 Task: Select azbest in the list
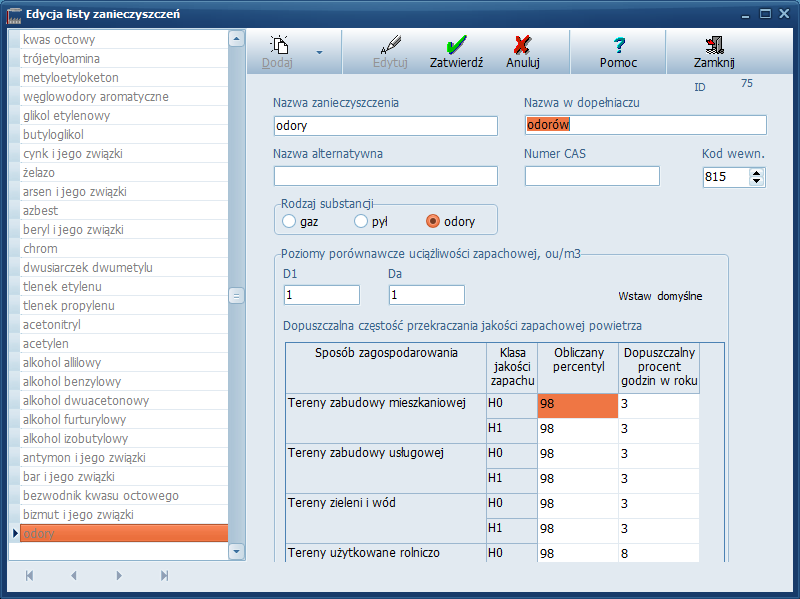click(x=124, y=211)
